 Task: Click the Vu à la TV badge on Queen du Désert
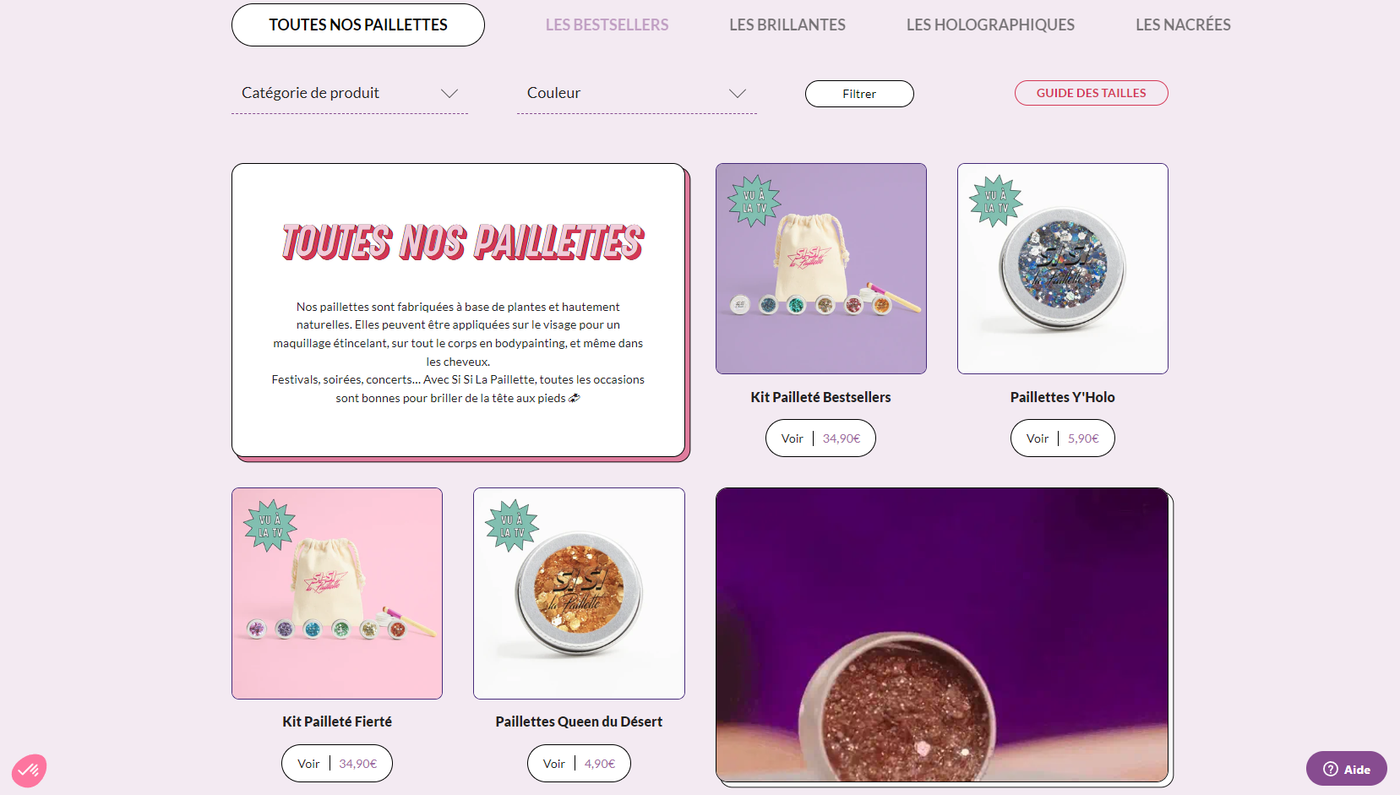(512, 524)
